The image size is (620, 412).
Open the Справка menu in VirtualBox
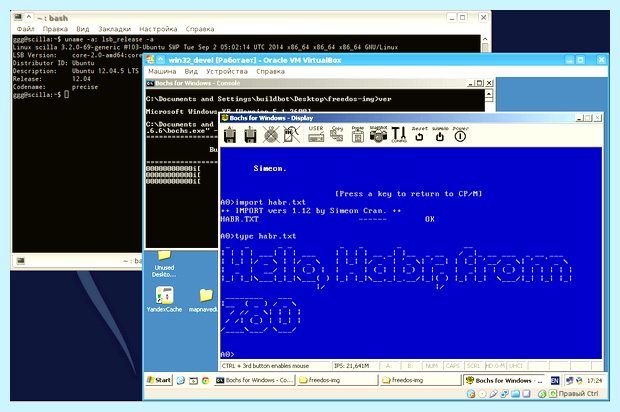click(x=270, y=72)
